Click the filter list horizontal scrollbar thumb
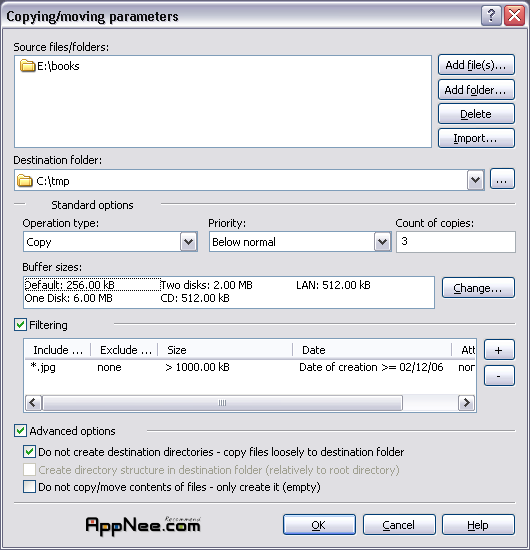 click(x=222, y=403)
